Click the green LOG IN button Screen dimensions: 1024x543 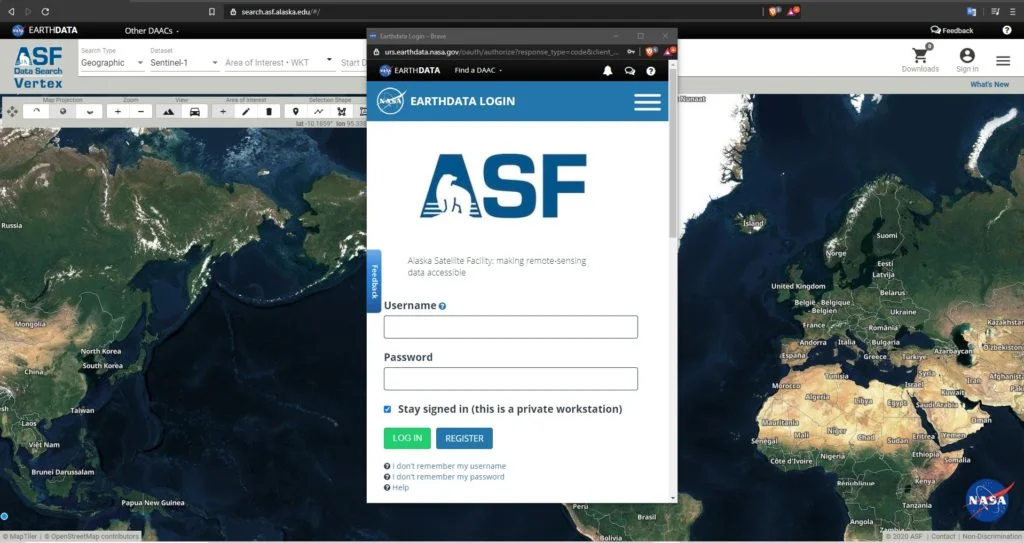(408, 438)
